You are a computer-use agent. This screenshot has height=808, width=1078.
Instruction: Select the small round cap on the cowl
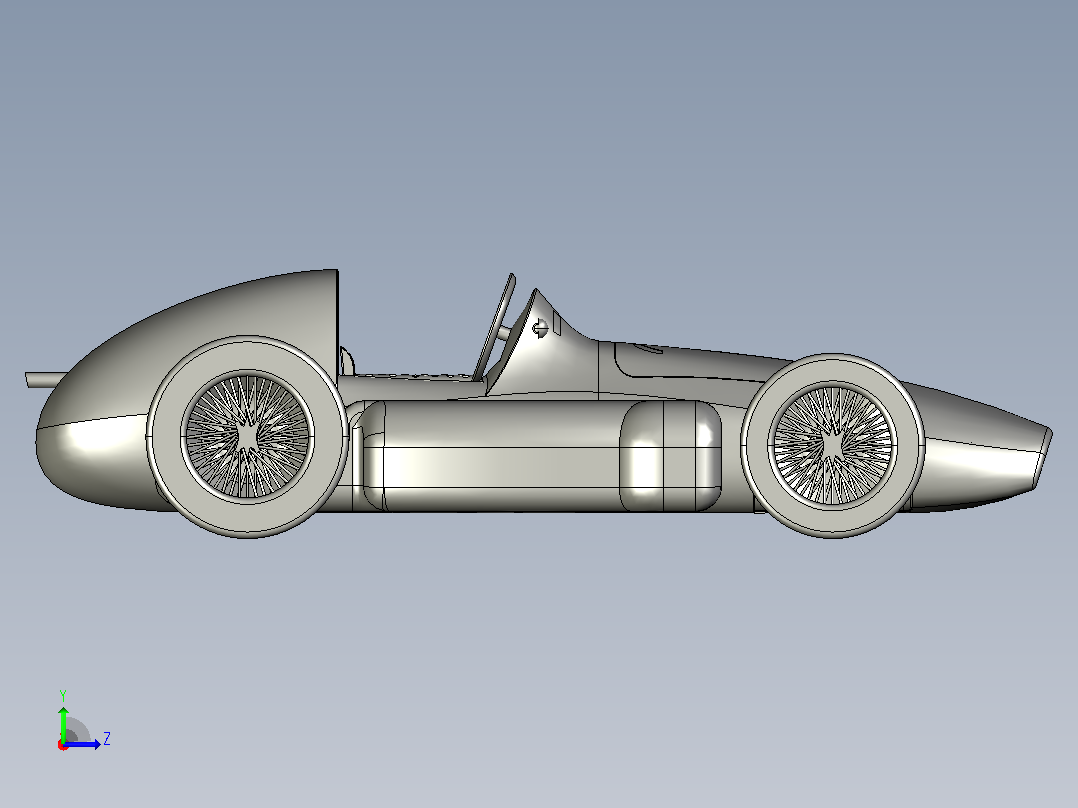(x=540, y=329)
